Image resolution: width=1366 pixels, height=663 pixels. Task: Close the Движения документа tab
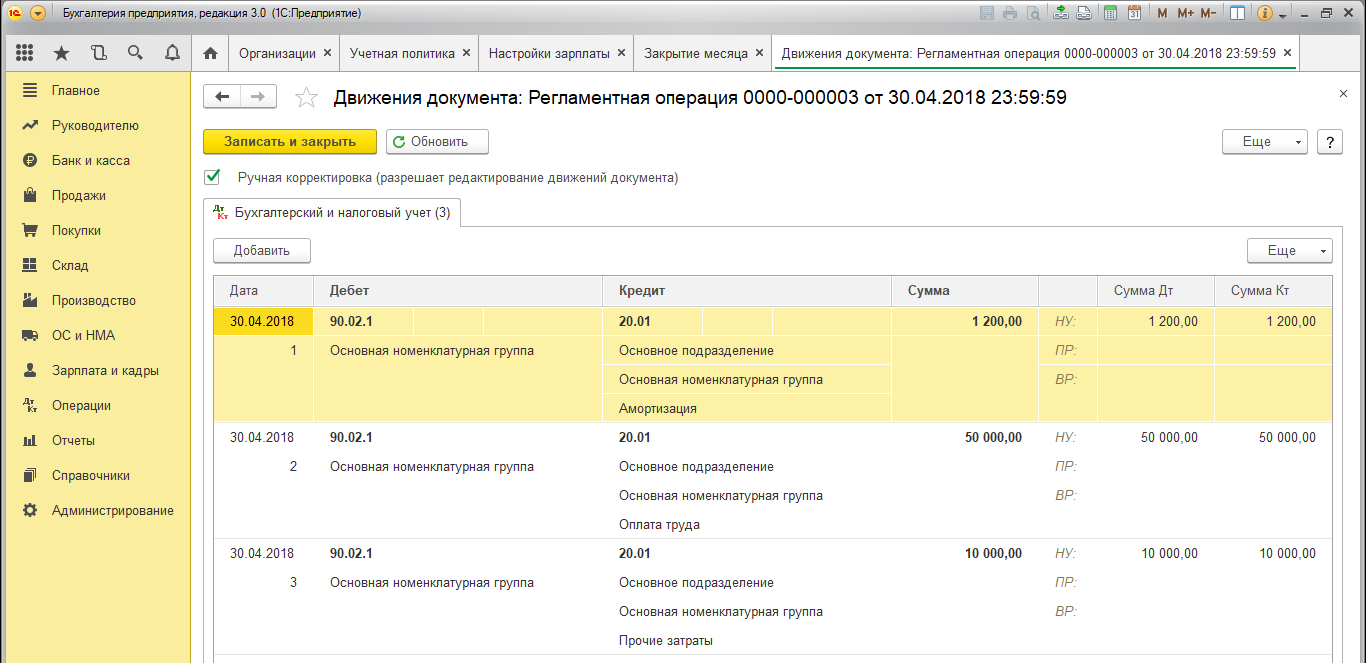pos(1287,53)
